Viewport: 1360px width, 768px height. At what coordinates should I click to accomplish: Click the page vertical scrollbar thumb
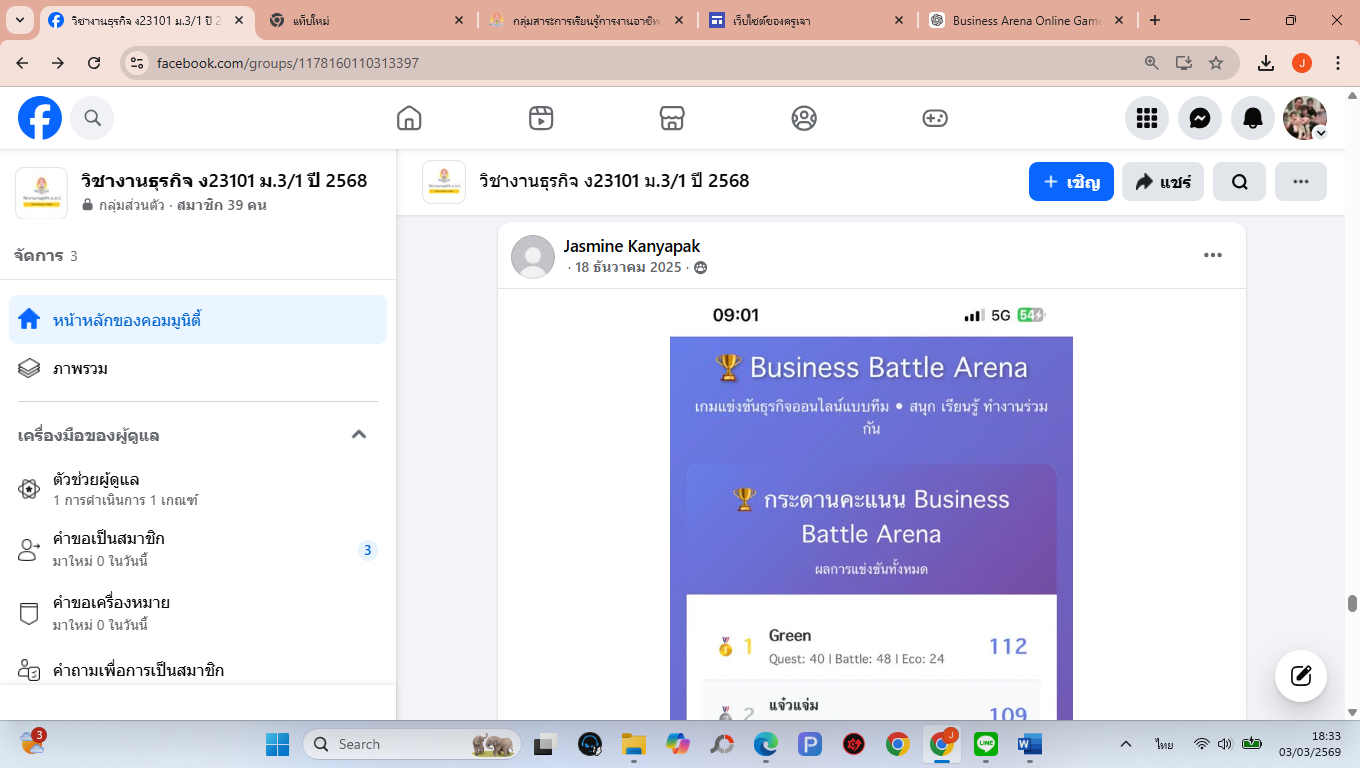1352,603
